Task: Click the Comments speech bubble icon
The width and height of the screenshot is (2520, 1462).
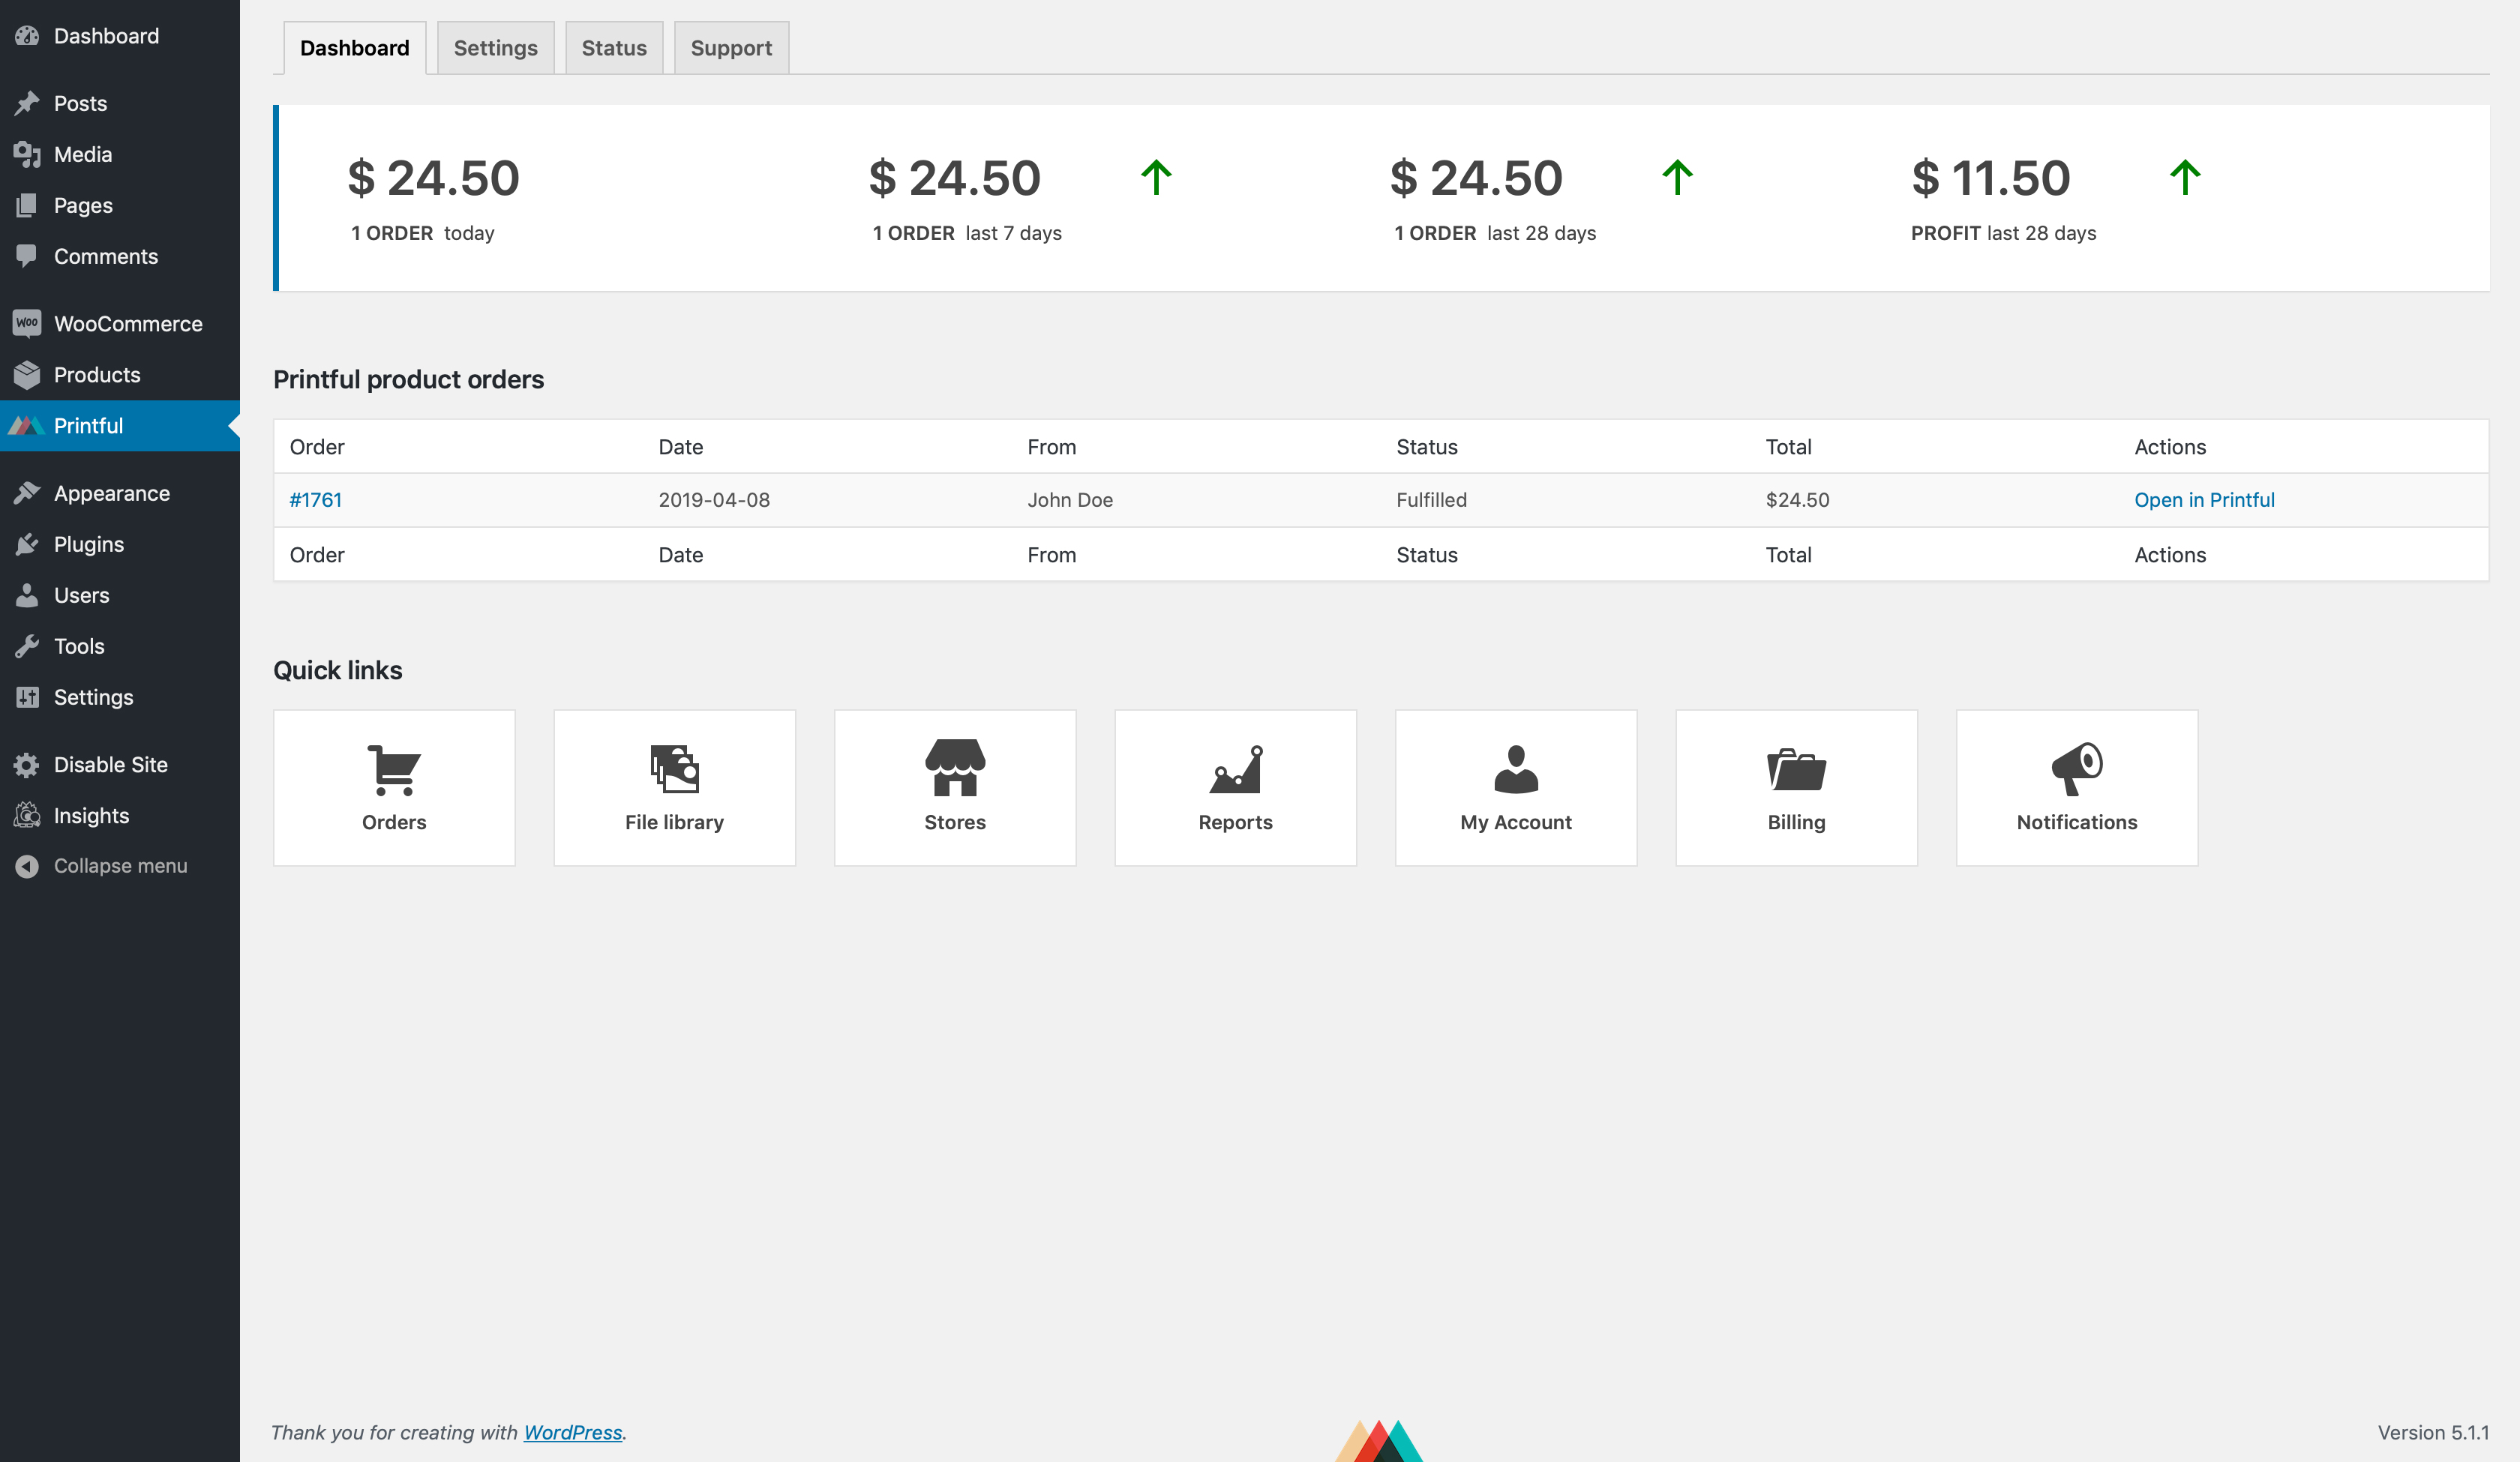Action: [27, 256]
